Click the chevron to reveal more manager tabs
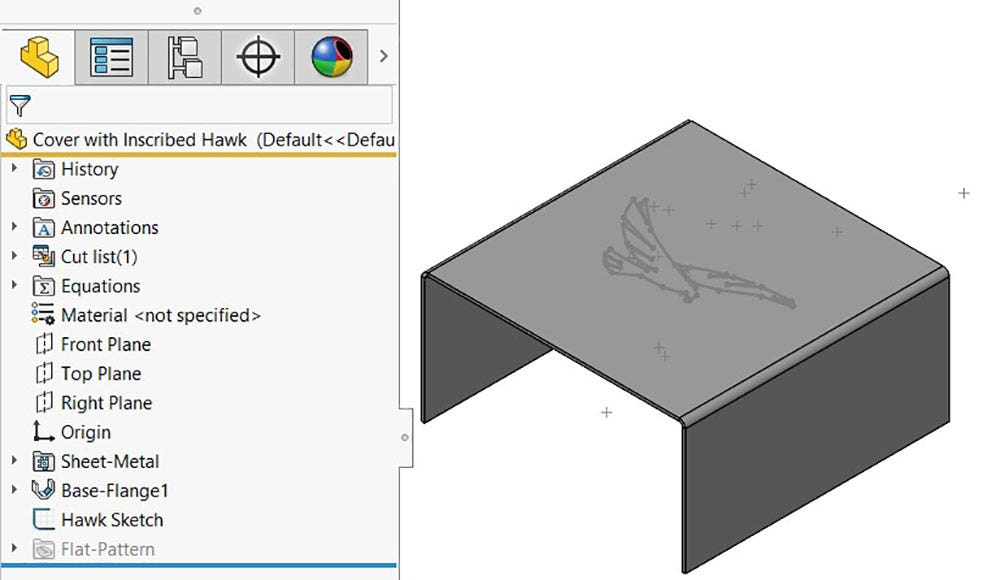The width and height of the screenshot is (1000, 580). 383,57
